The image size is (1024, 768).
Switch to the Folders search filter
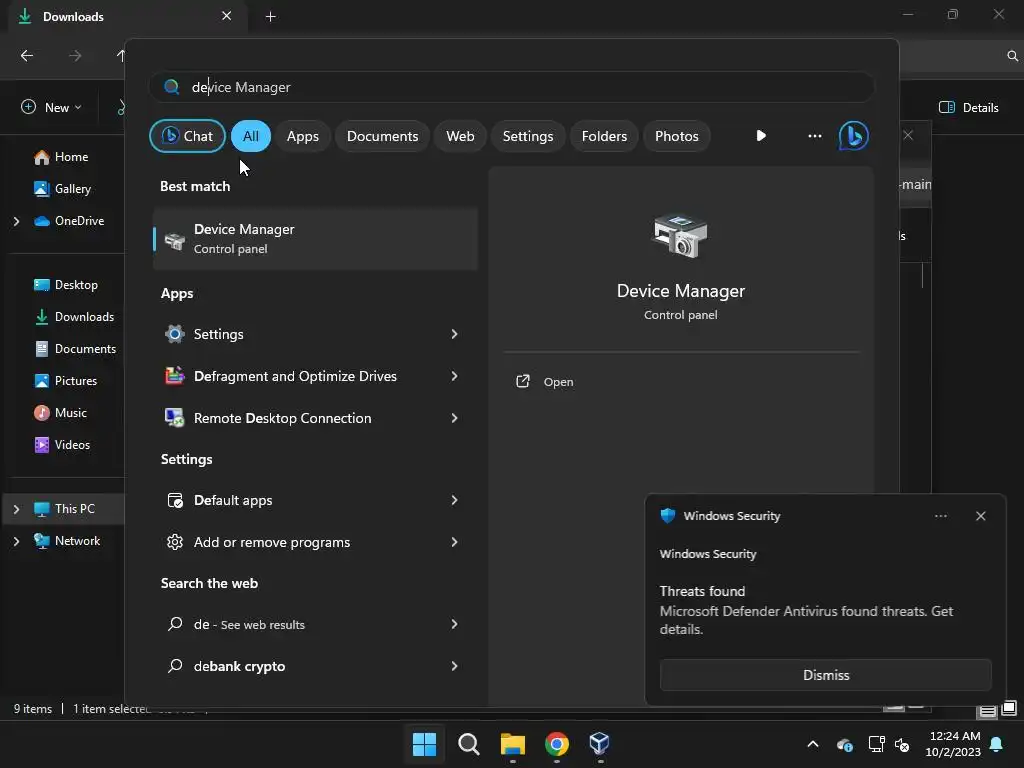[x=604, y=136]
